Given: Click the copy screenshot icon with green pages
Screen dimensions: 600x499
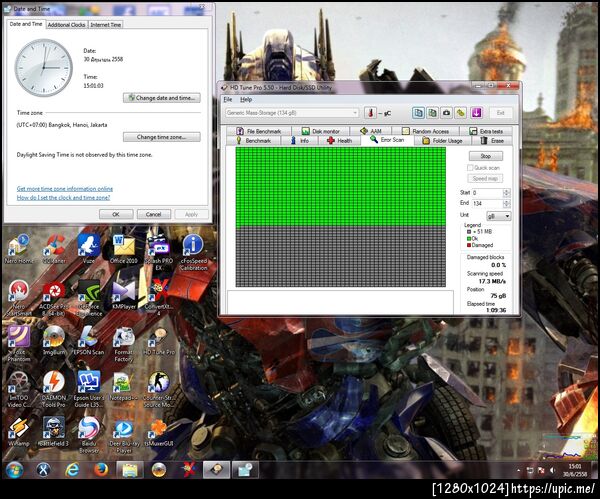Looking at the screenshot, I should [x=432, y=113].
